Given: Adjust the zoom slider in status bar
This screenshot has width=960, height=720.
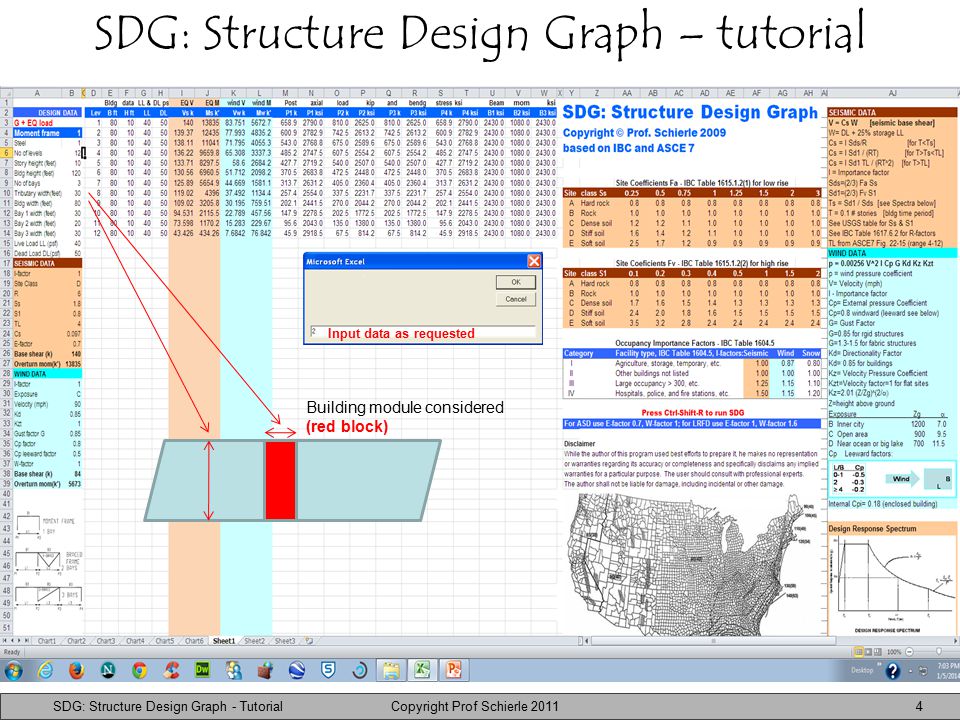Looking at the screenshot, I should (x=938, y=652).
